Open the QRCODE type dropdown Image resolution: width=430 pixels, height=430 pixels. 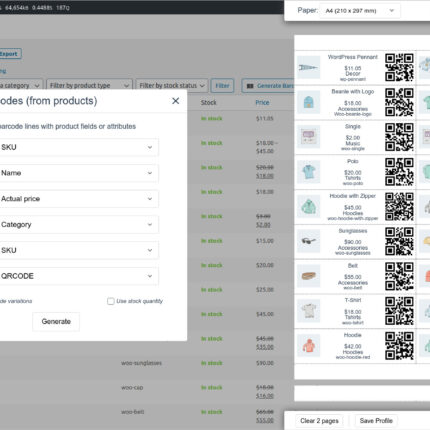79,276
